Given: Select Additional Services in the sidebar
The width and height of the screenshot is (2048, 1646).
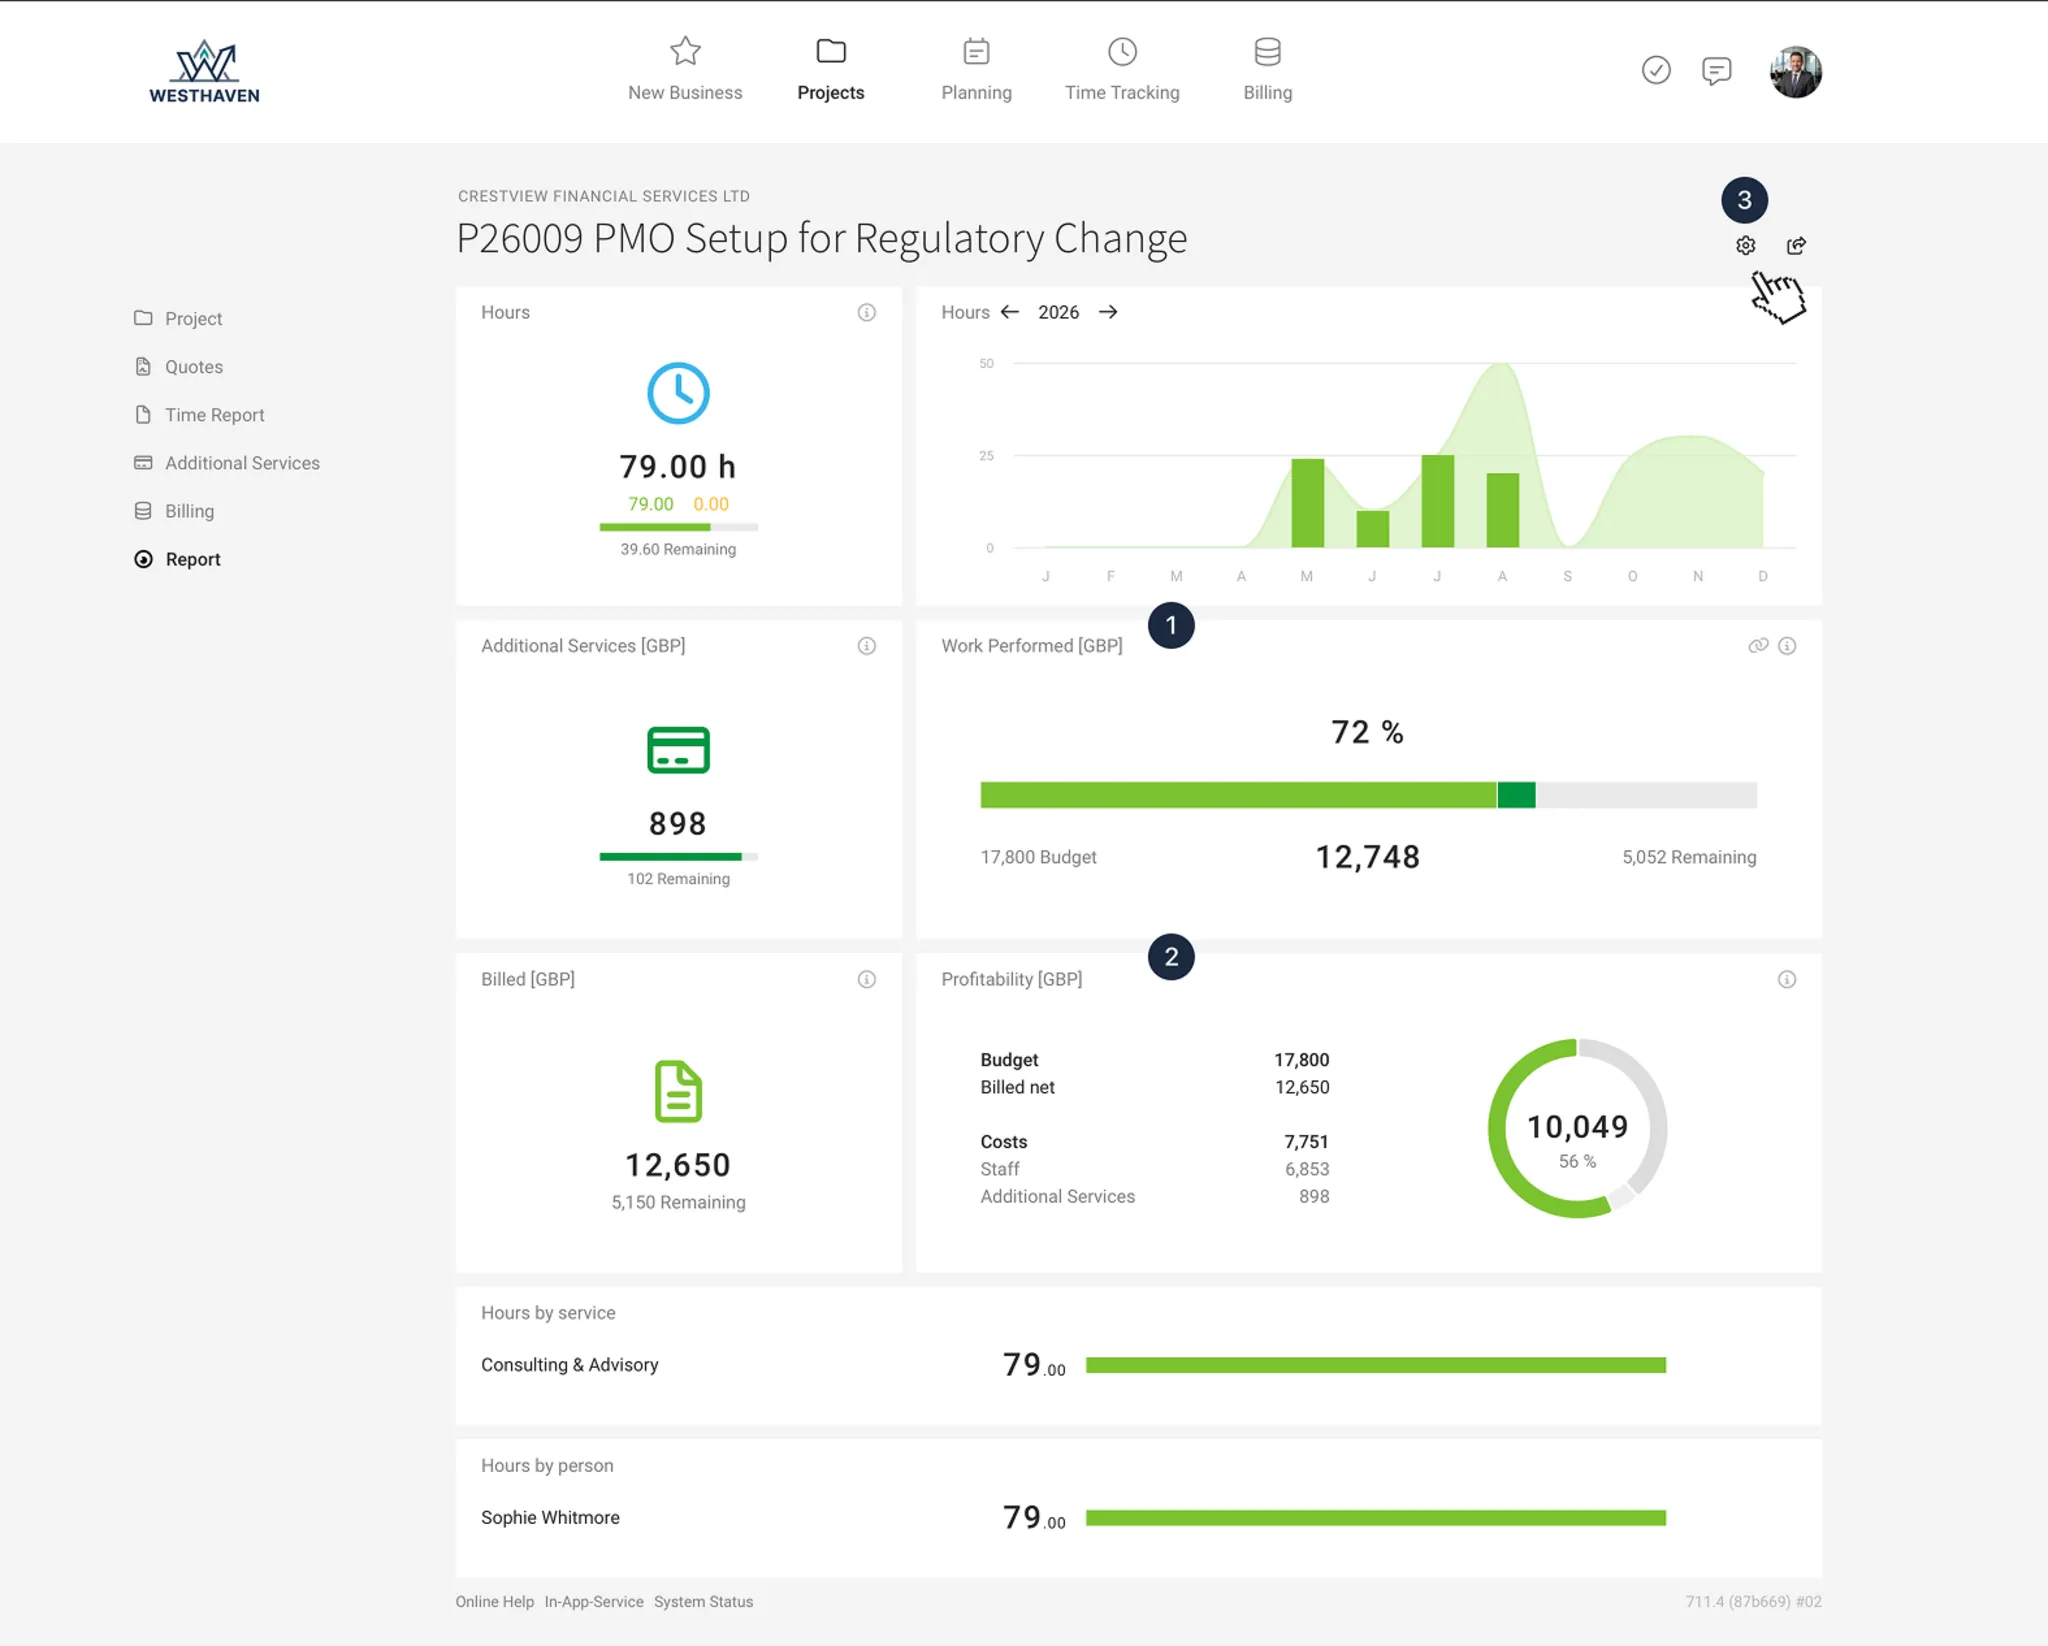Looking at the screenshot, I should (226, 462).
